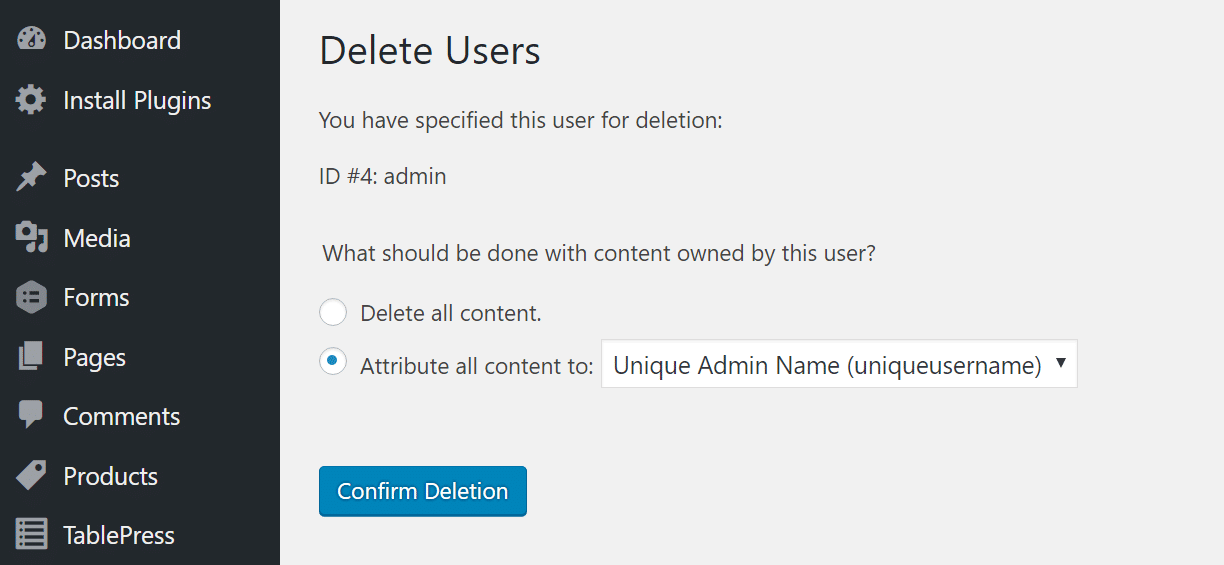Click the 'Delete all content.' label text
1224x565 pixels.
point(450,313)
